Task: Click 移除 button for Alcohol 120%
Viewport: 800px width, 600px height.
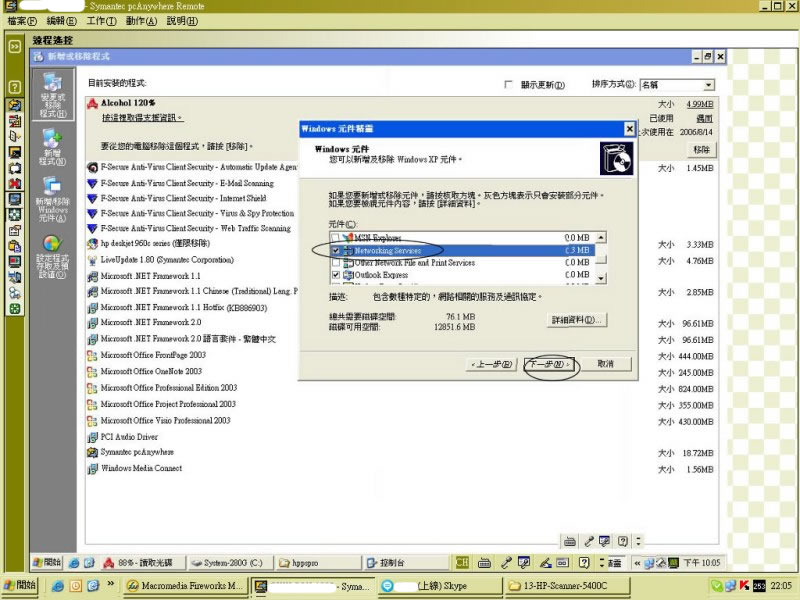Action: (701, 149)
